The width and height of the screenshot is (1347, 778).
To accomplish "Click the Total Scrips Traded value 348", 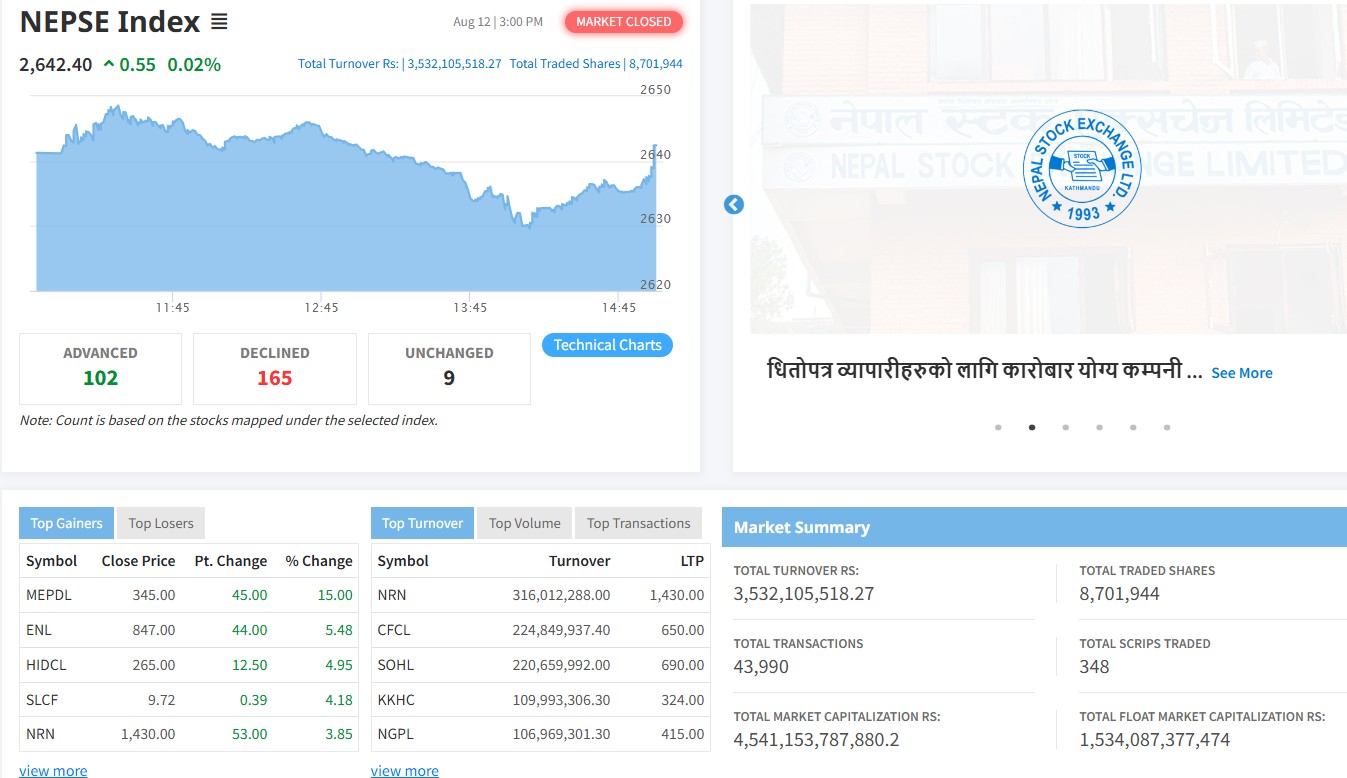I will coord(1094,667).
